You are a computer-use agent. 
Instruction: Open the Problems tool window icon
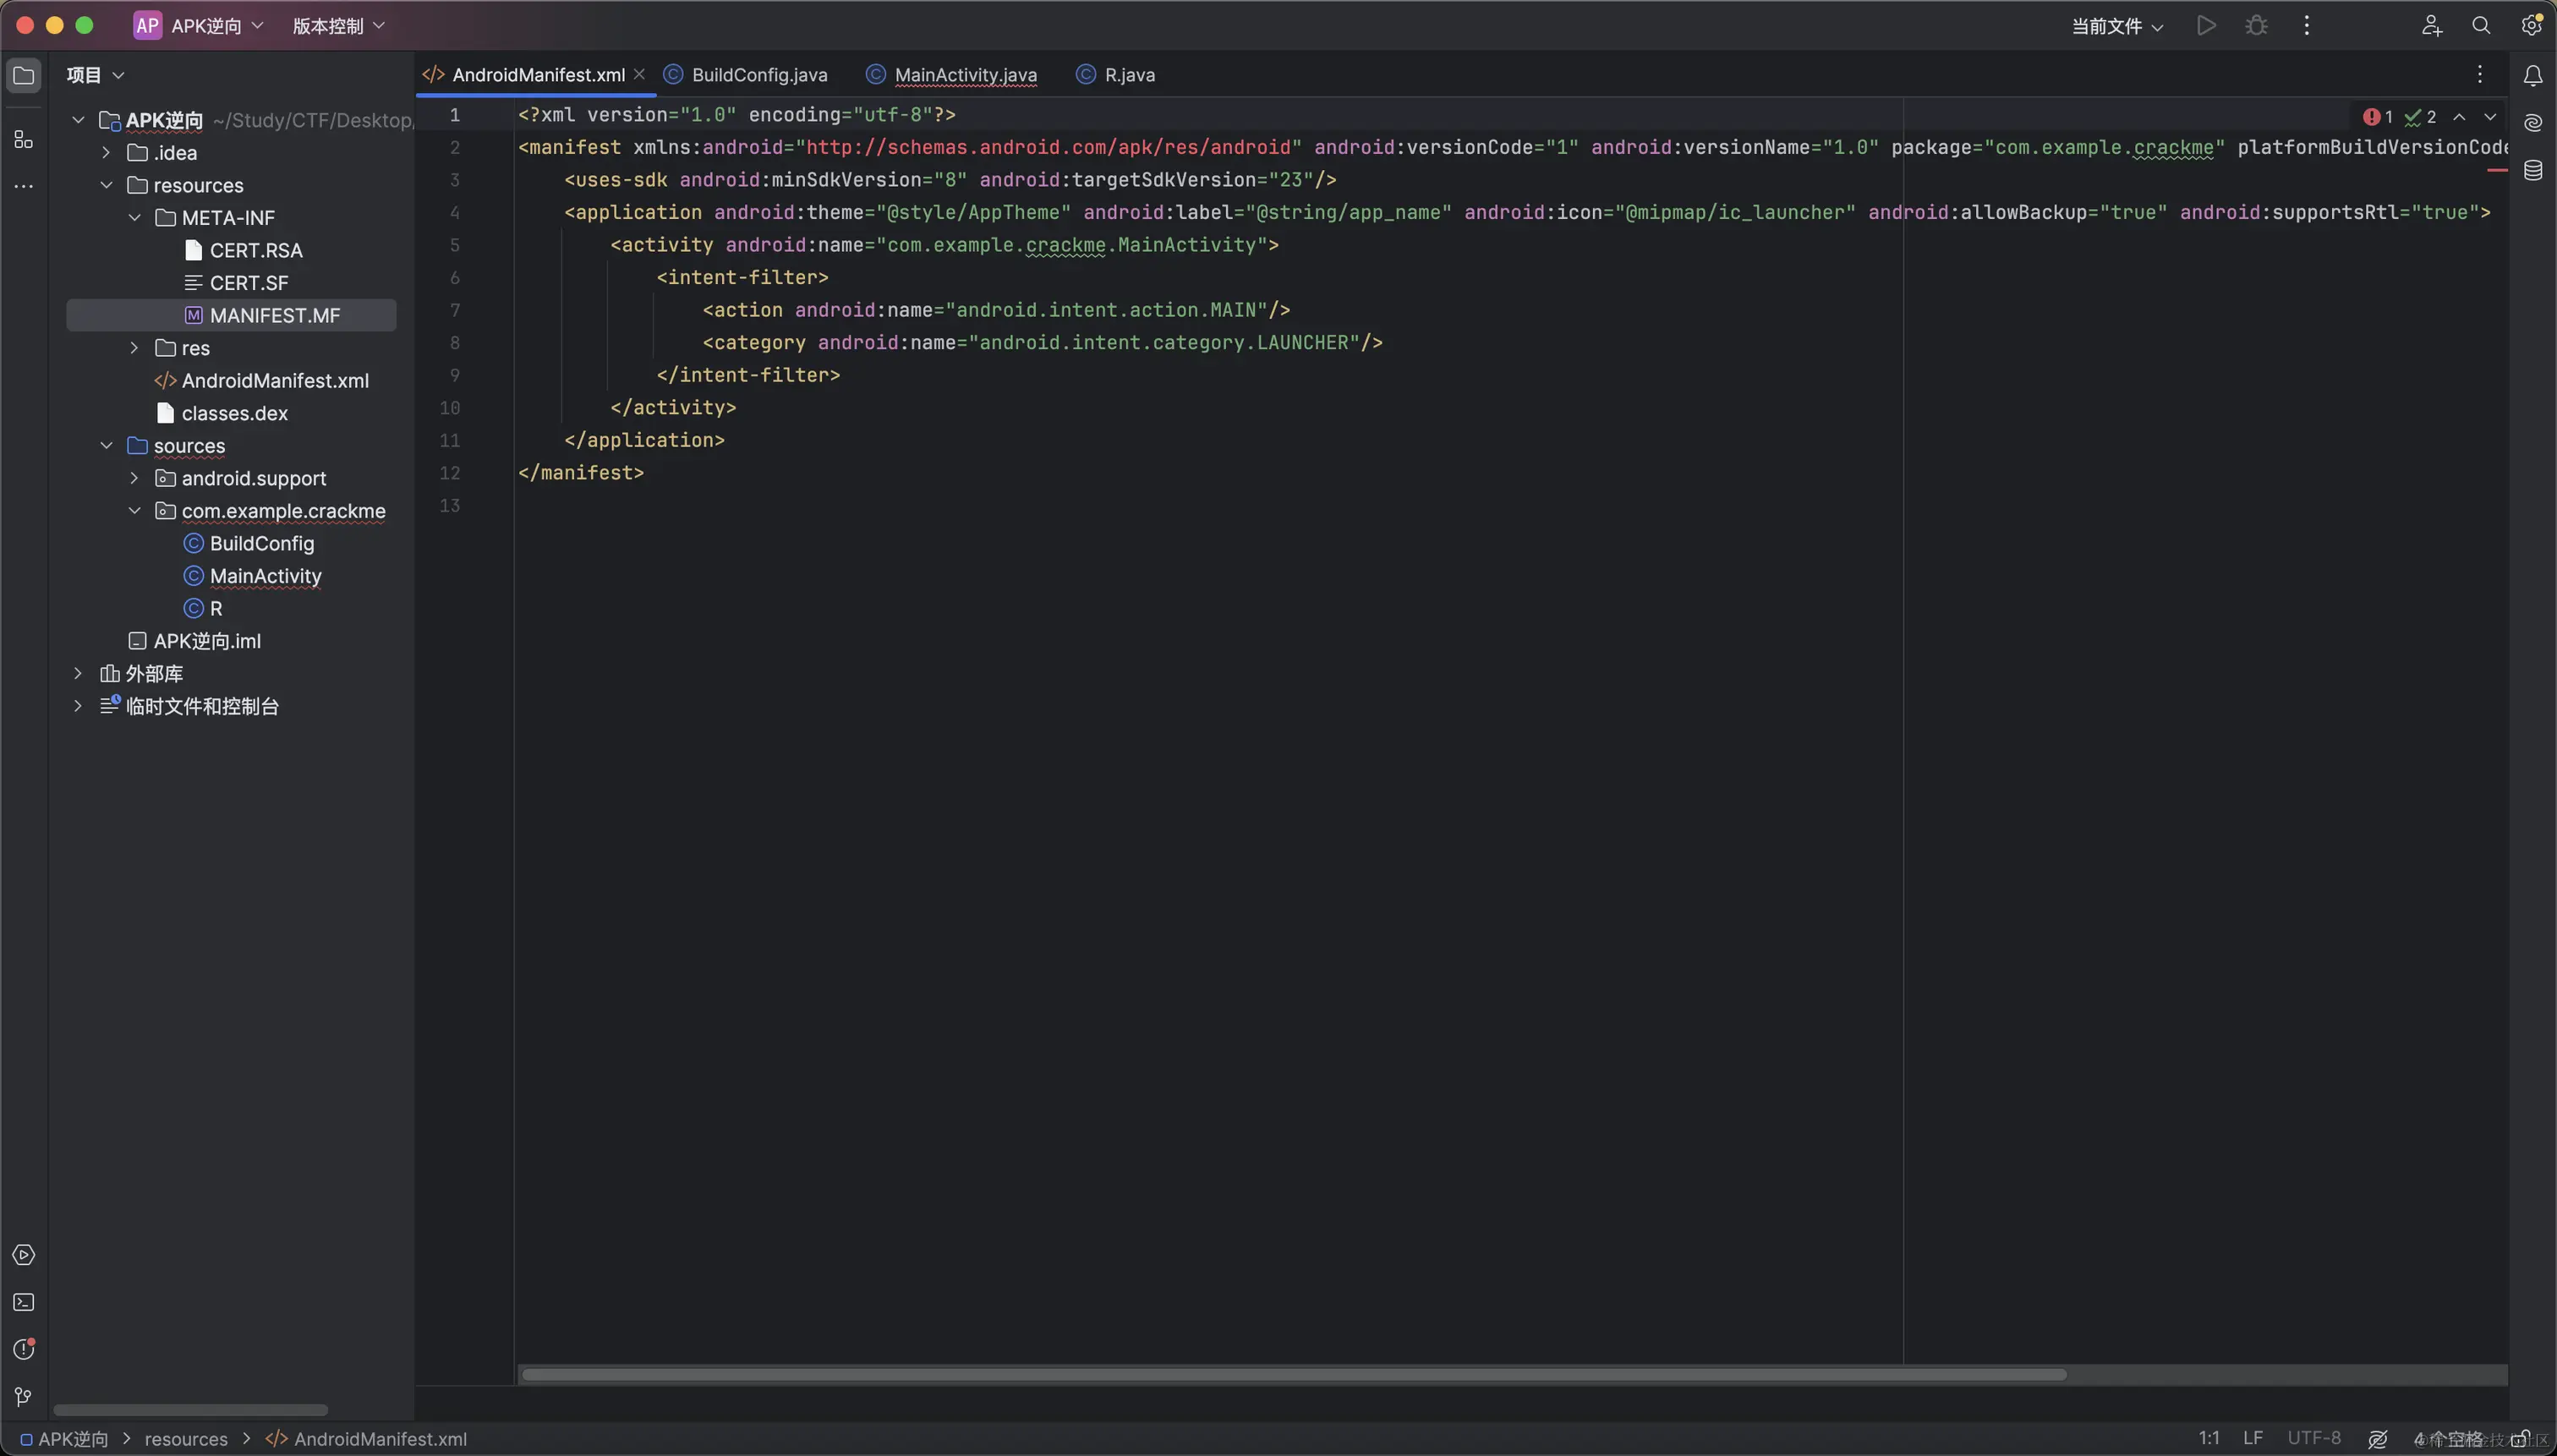click(x=23, y=1349)
